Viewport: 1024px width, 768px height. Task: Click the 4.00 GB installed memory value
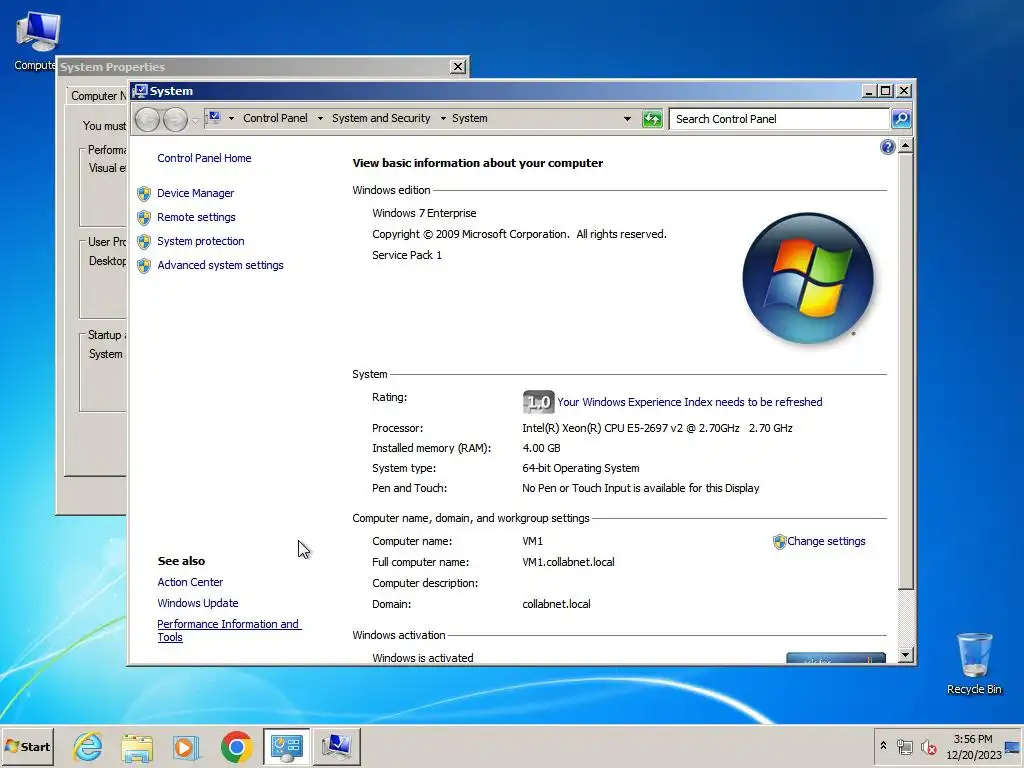tap(541, 449)
